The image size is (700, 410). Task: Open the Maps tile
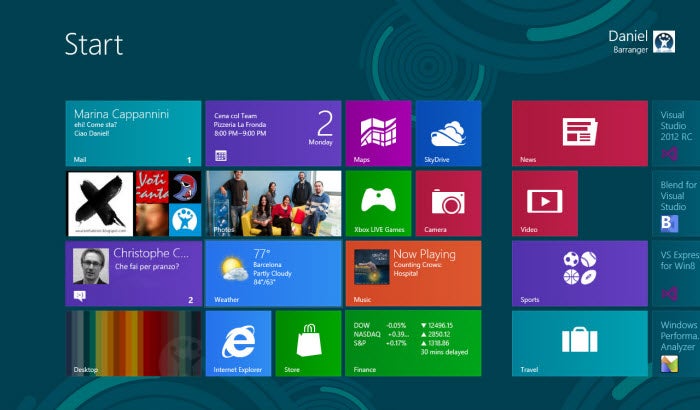[x=378, y=133]
